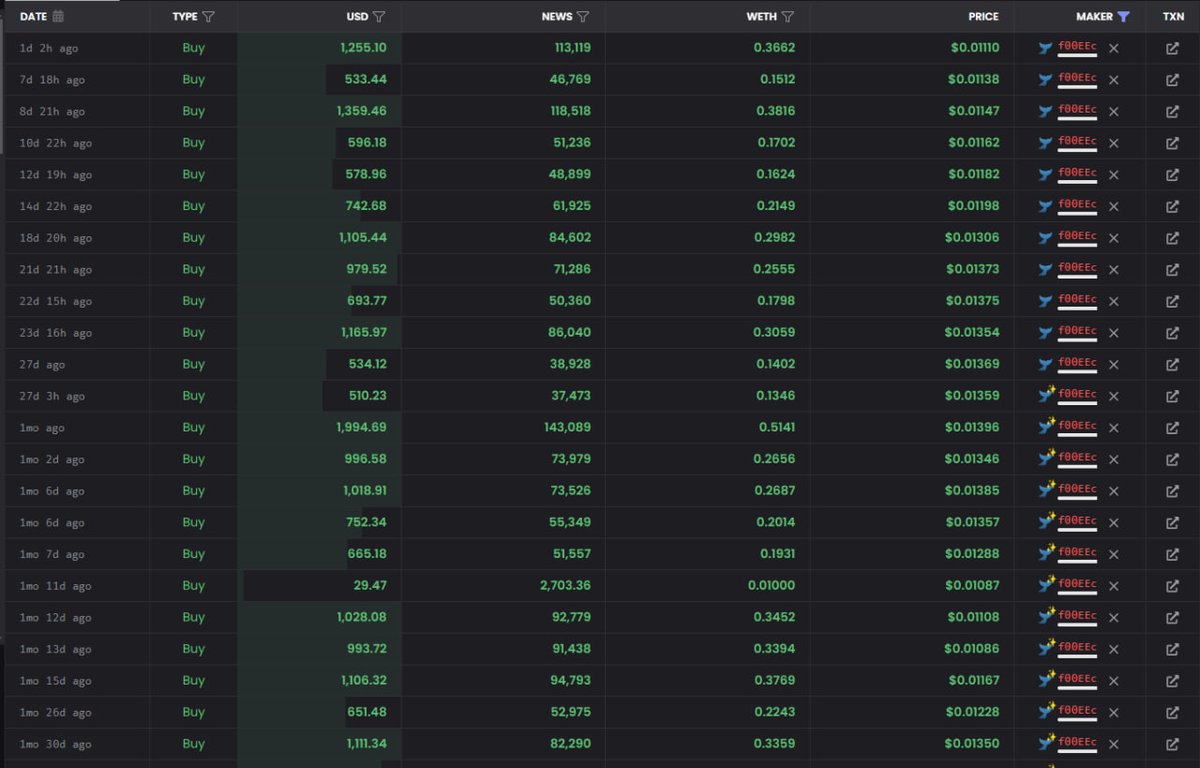The image size is (1200, 768).
Task: Remove maker filter X in 1mo ago row
Action: [1113, 428]
